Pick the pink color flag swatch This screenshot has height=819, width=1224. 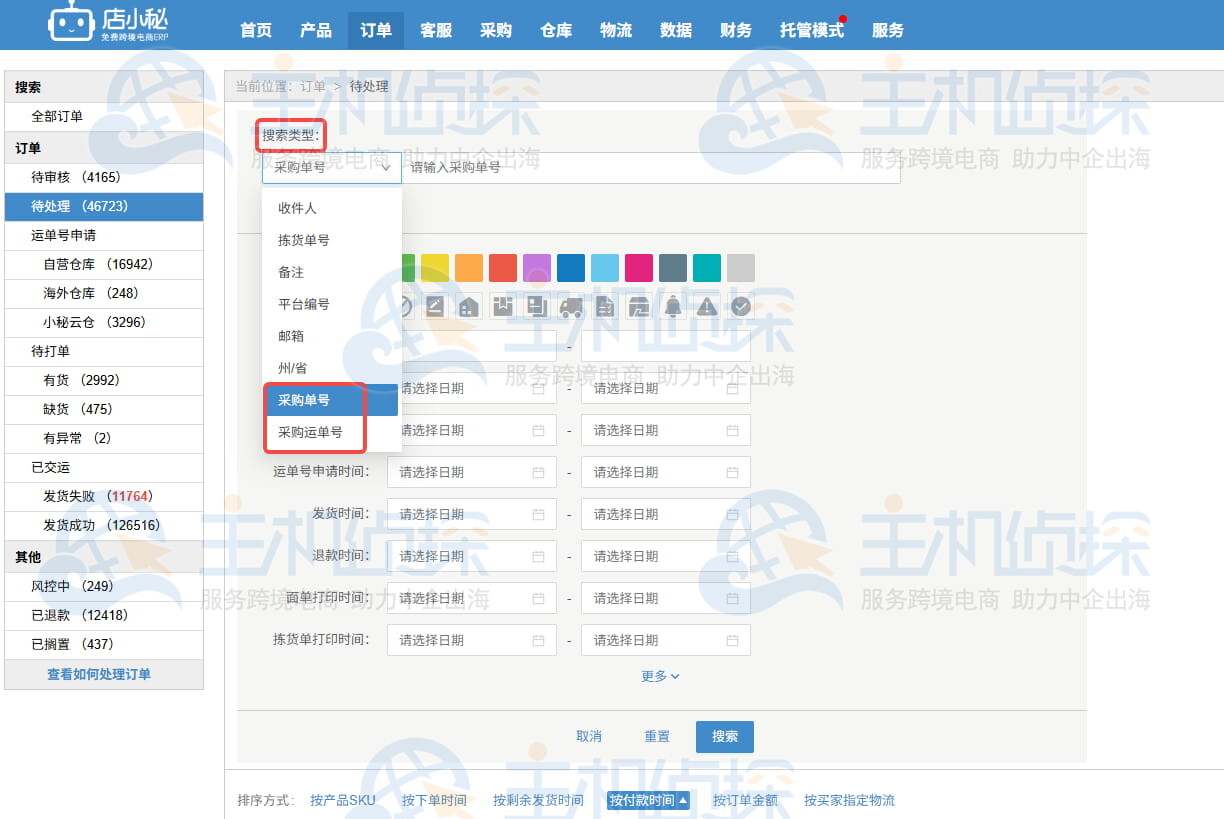pyautogui.click(x=640, y=267)
